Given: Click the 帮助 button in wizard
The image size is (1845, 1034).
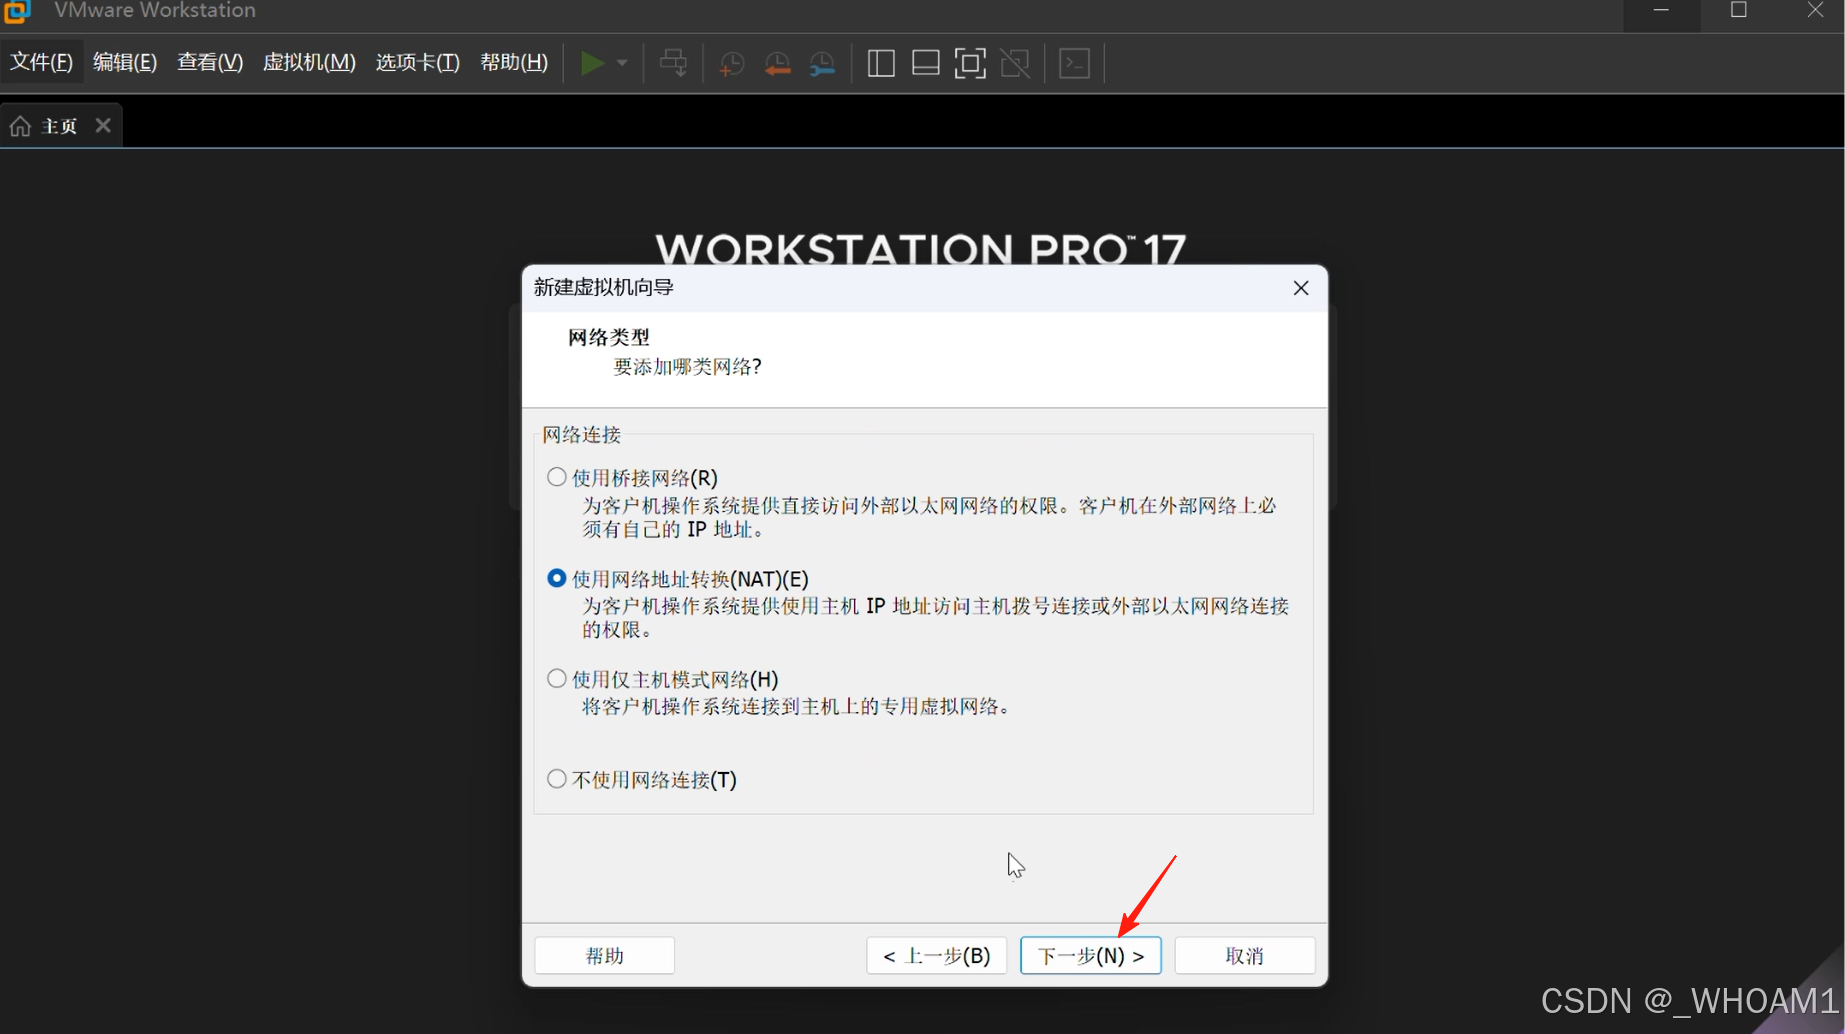Looking at the screenshot, I should click(x=604, y=955).
